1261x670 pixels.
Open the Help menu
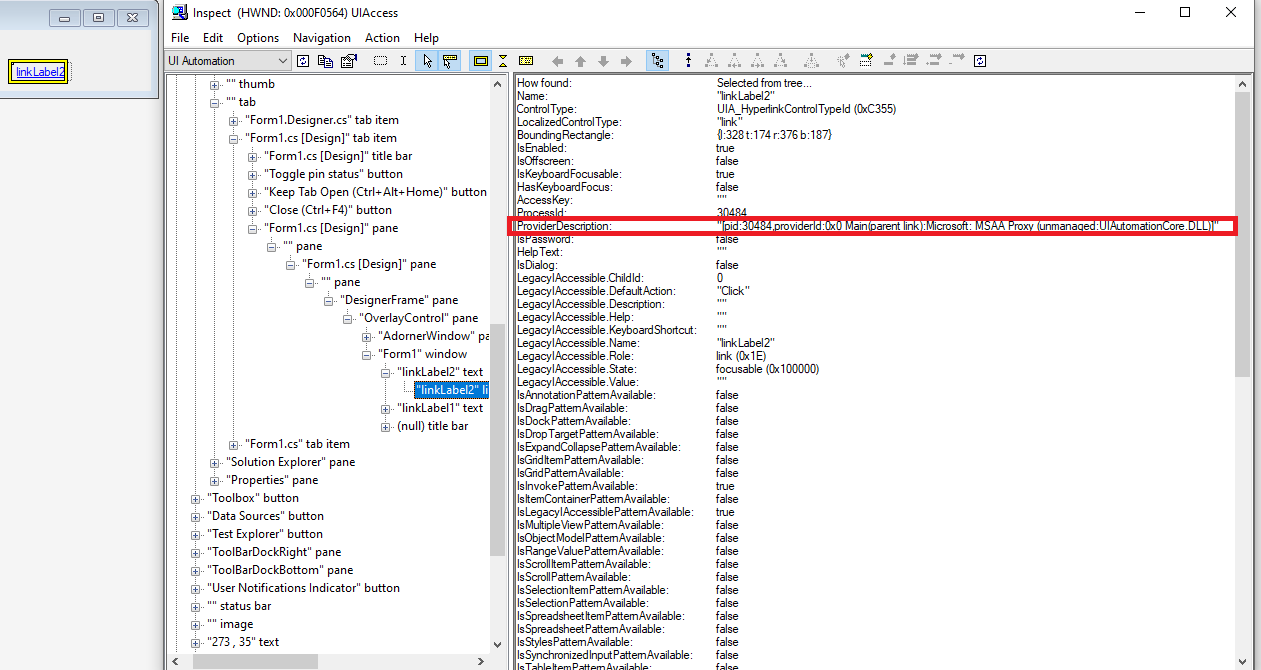[426, 38]
